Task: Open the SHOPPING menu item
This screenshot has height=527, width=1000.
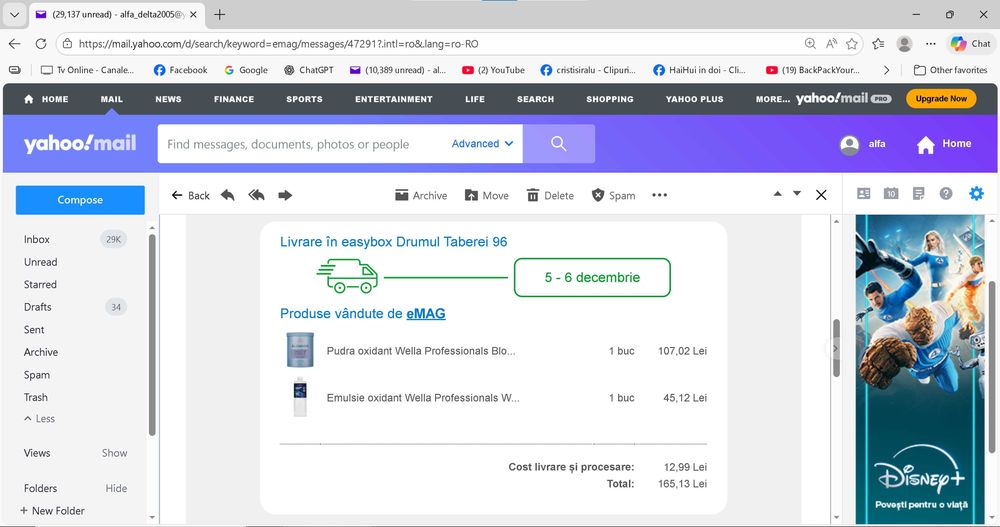Action: pyautogui.click(x=610, y=99)
